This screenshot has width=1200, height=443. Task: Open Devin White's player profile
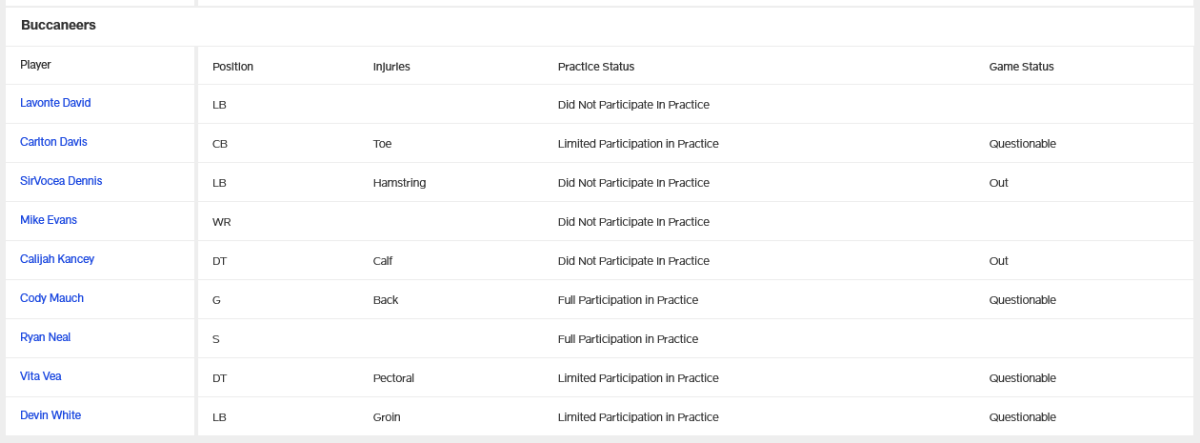tap(50, 415)
